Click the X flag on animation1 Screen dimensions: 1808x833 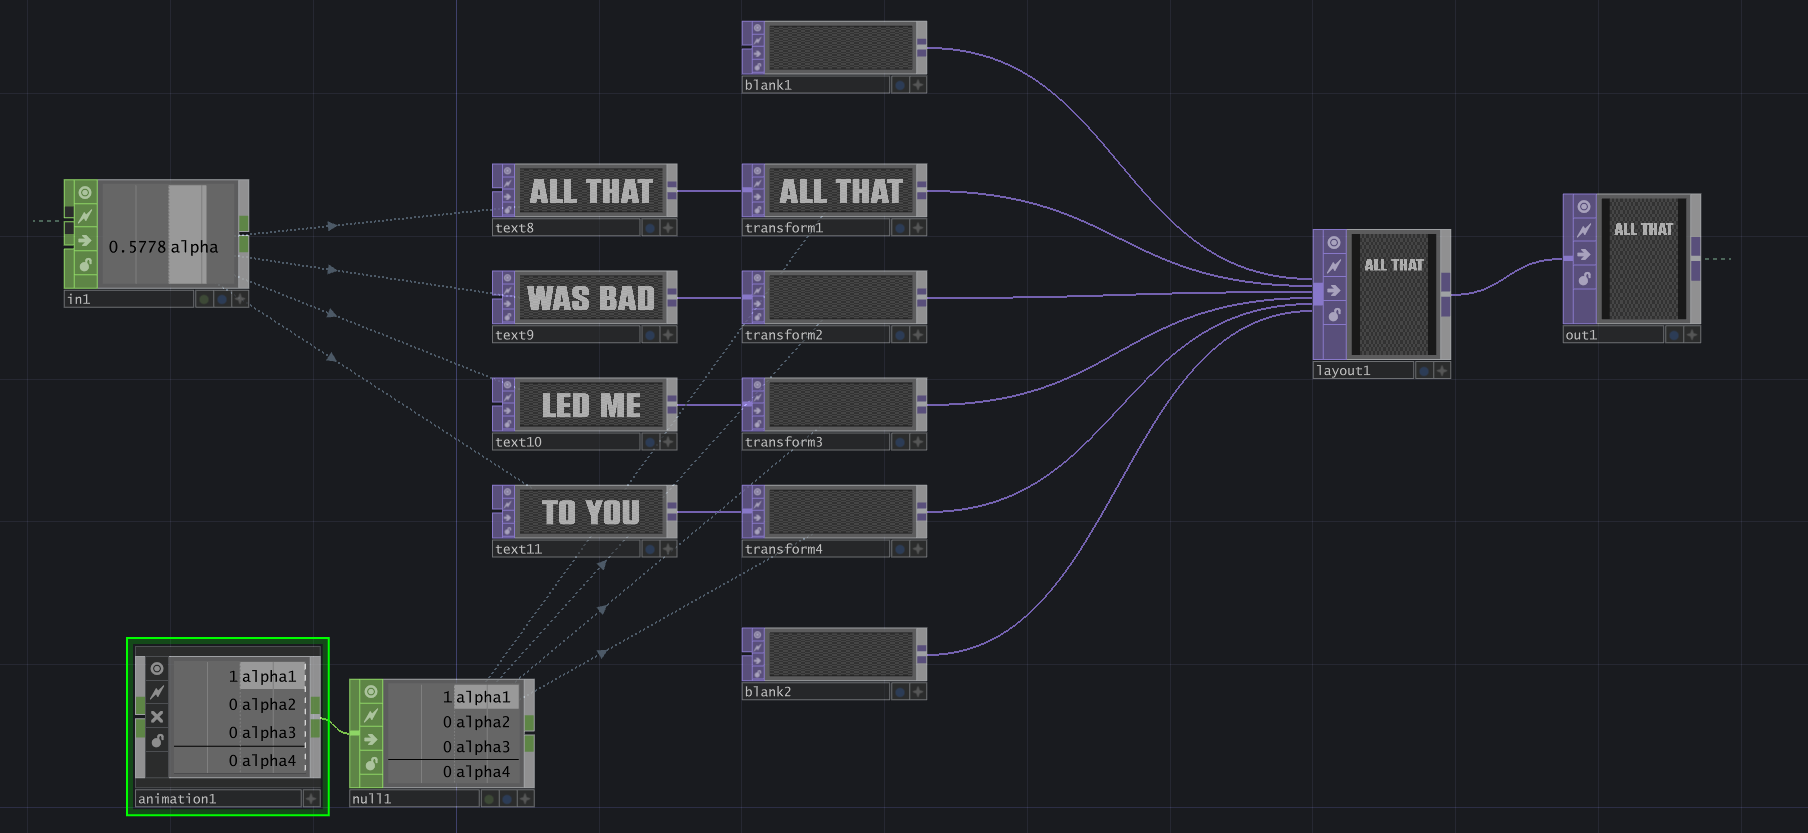[x=157, y=717]
